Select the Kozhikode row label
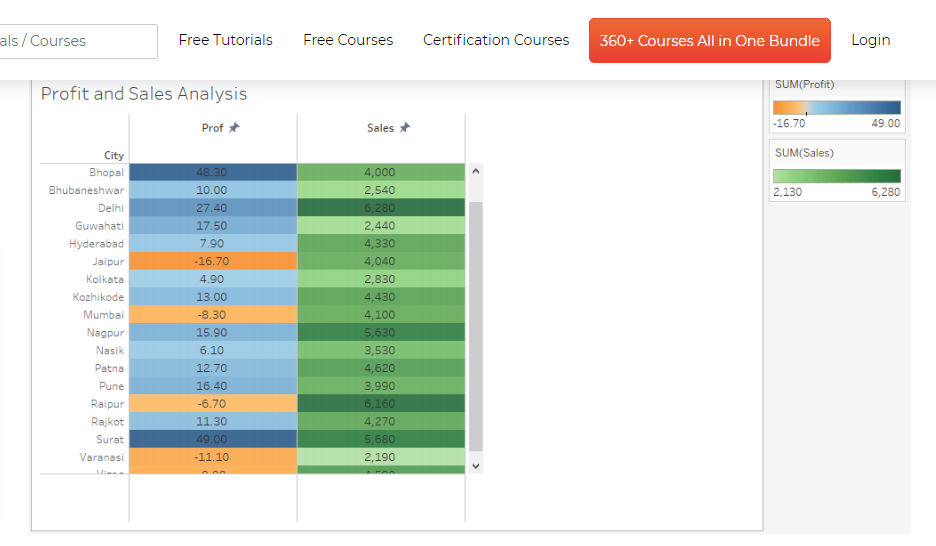Image resolution: width=936 pixels, height=546 pixels. point(98,297)
